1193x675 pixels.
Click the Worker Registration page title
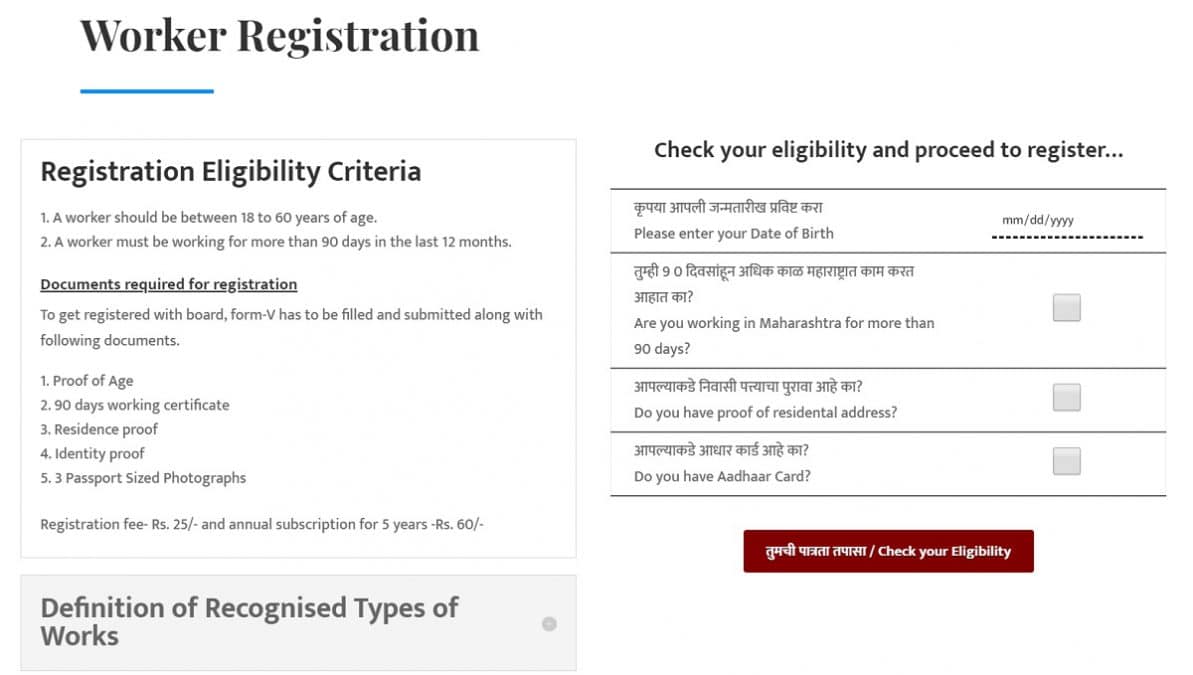[280, 36]
